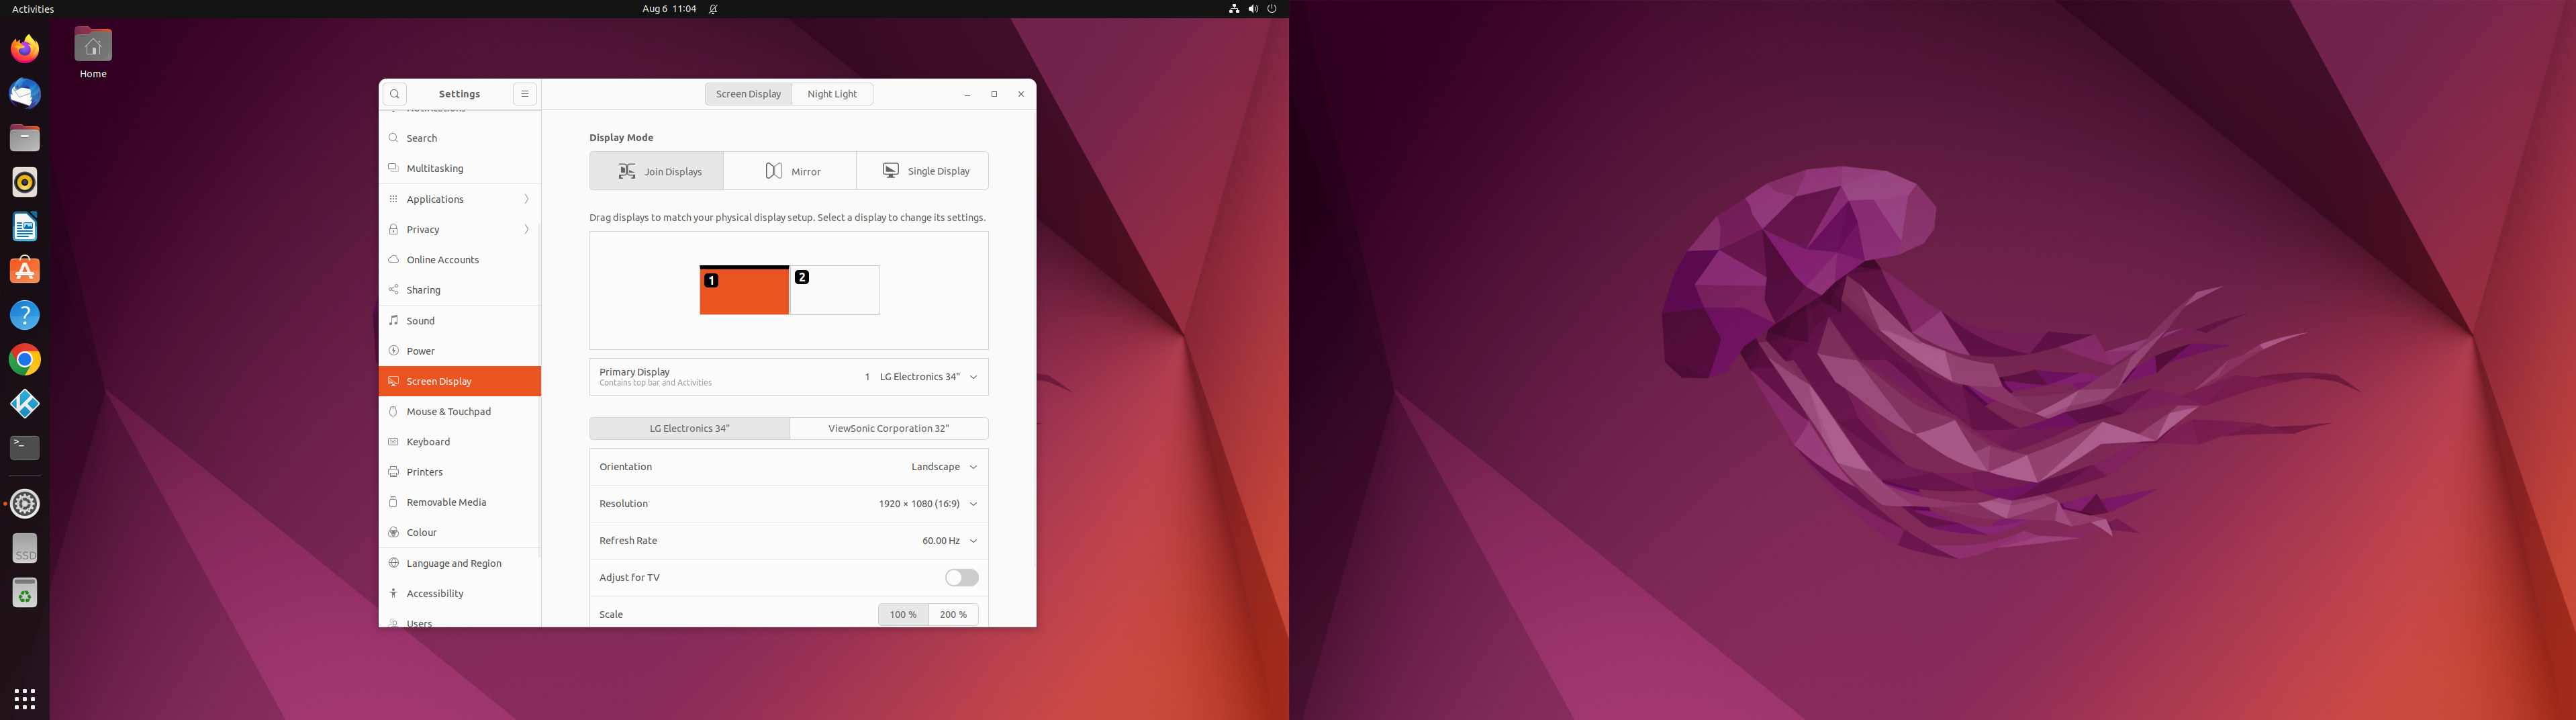The image size is (2576, 720).
Task: Click the power tray icon
Action: (x=1272, y=9)
